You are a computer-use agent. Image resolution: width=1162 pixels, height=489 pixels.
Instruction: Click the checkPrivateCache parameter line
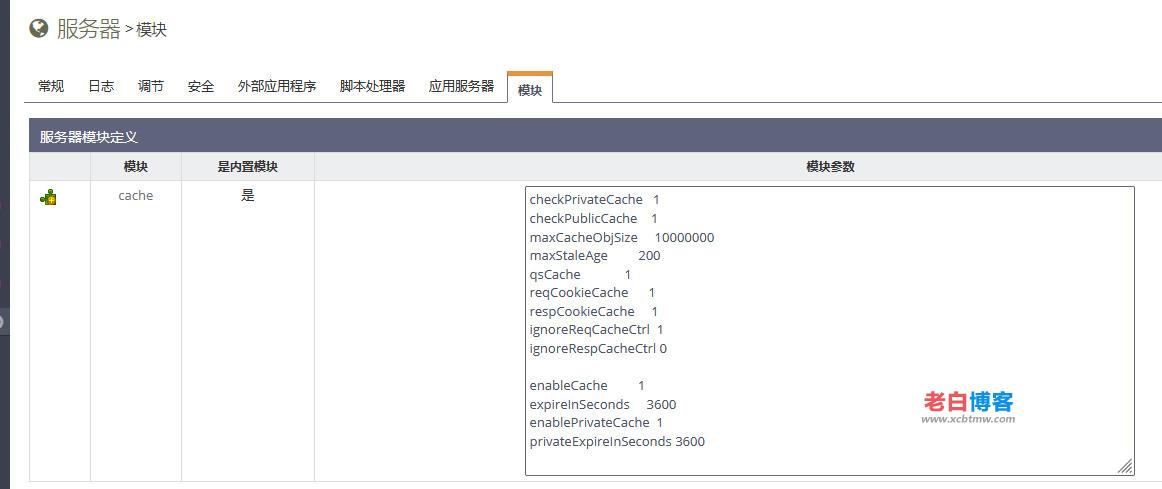(x=594, y=199)
